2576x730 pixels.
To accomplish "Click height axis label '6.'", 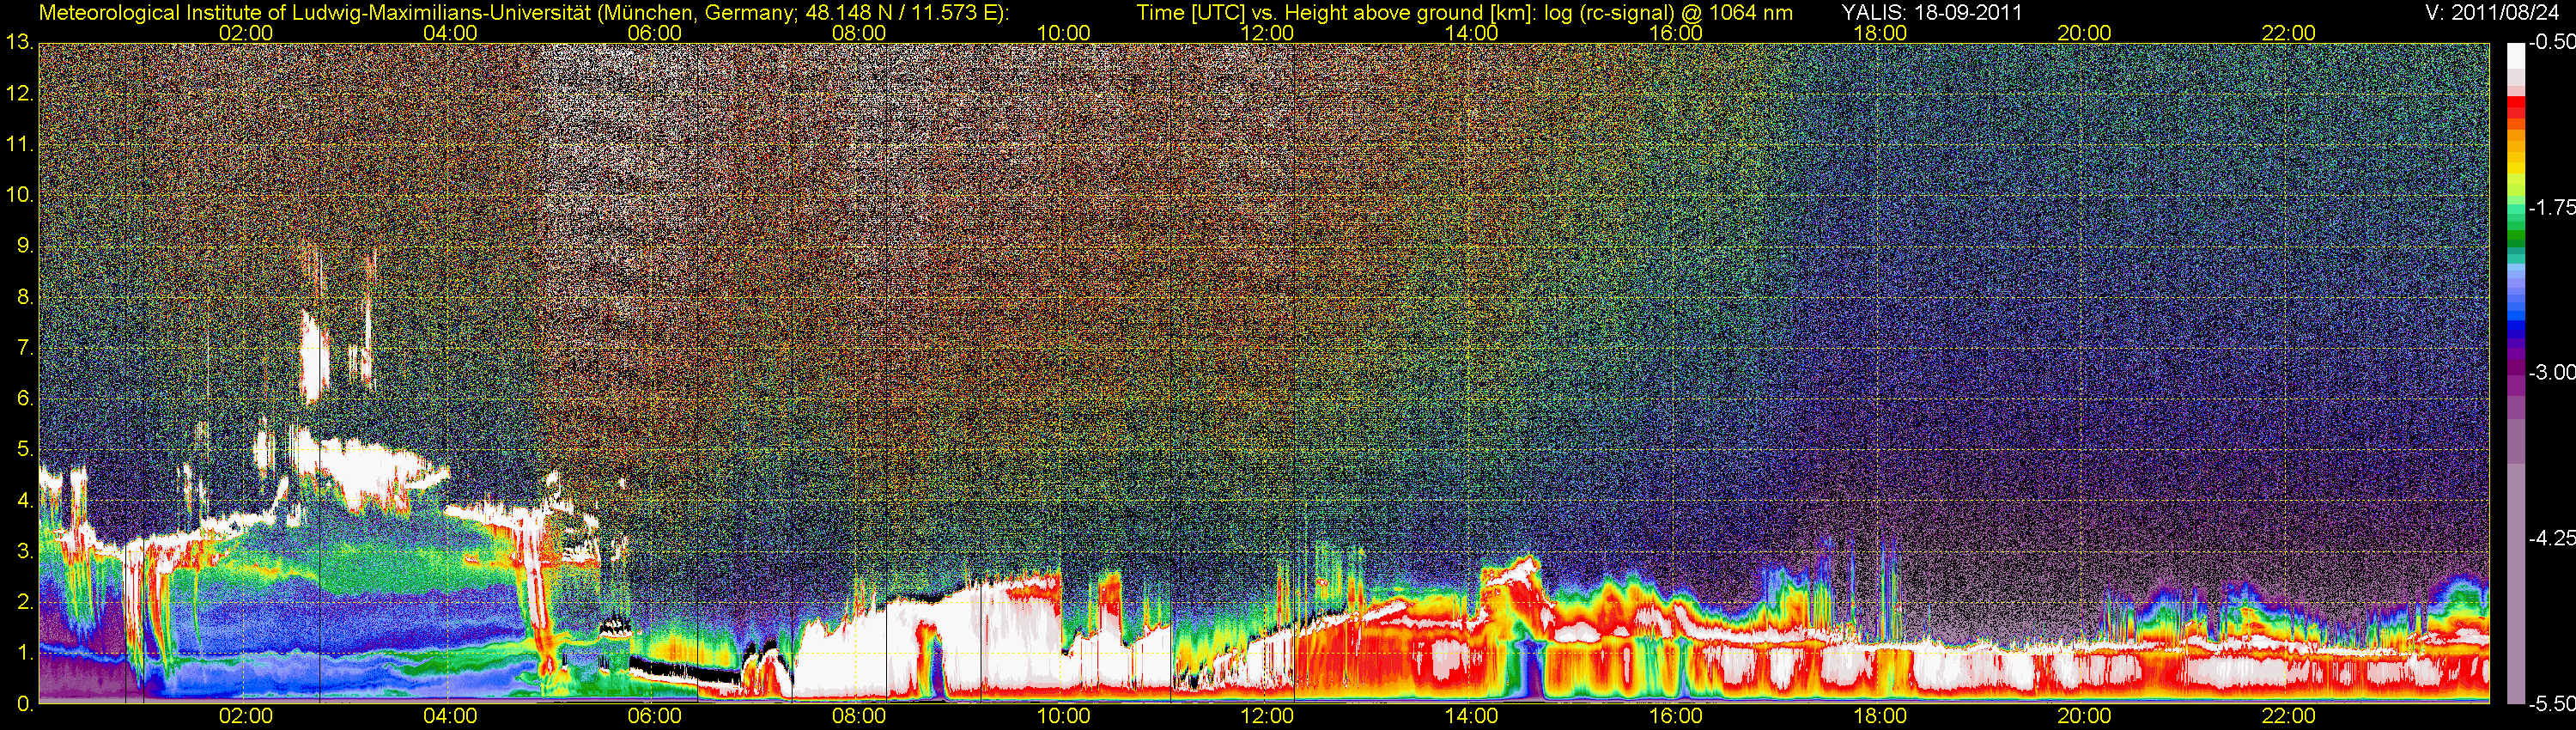I will point(25,398).
